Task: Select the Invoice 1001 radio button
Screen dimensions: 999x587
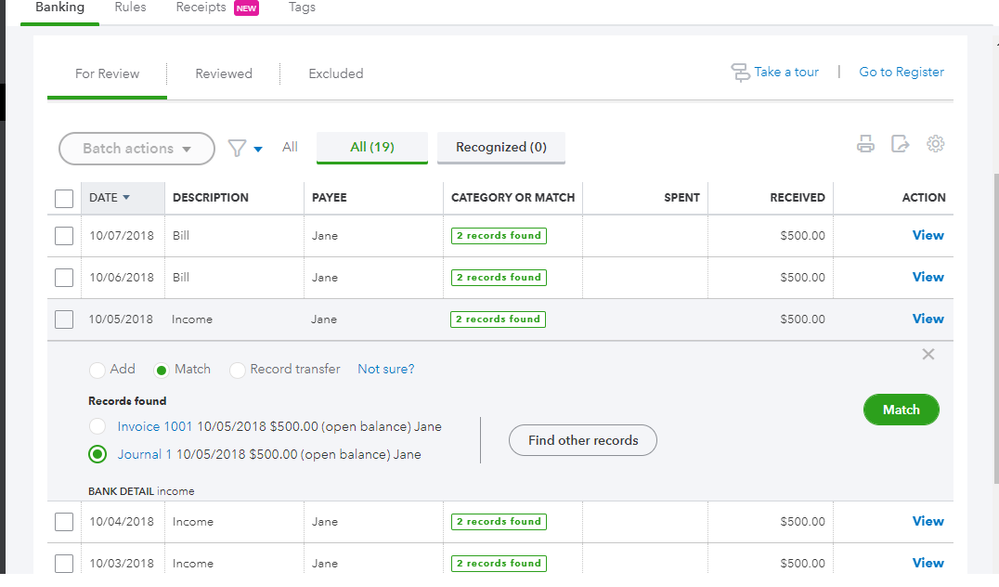Action: tap(97, 427)
